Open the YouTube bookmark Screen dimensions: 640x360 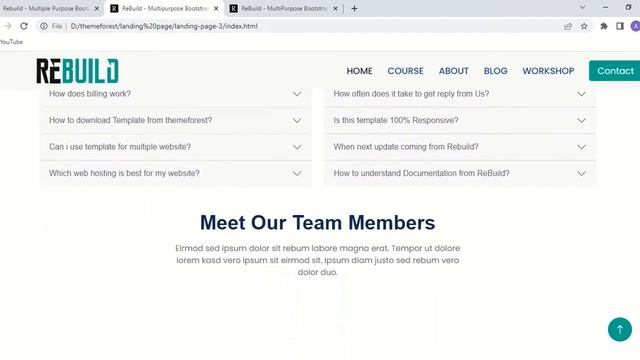point(11,42)
